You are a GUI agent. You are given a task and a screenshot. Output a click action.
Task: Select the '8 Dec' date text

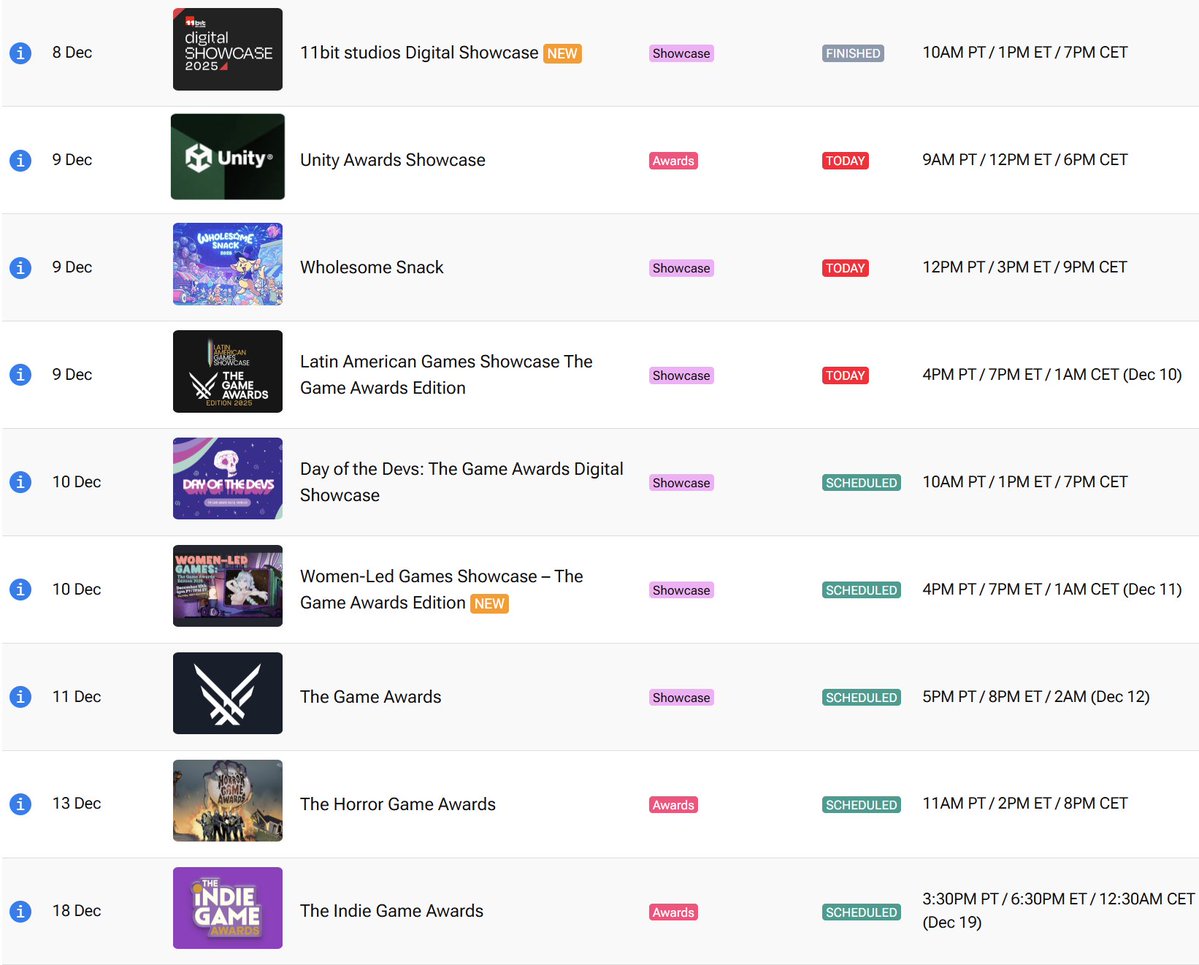point(72,53)
